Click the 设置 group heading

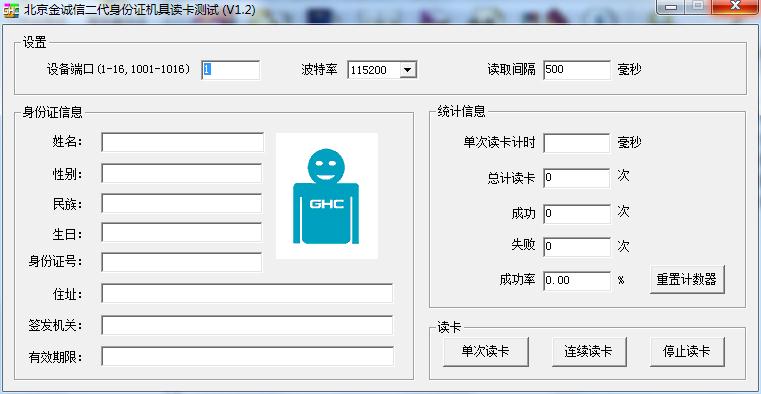[x=35, y=43]
